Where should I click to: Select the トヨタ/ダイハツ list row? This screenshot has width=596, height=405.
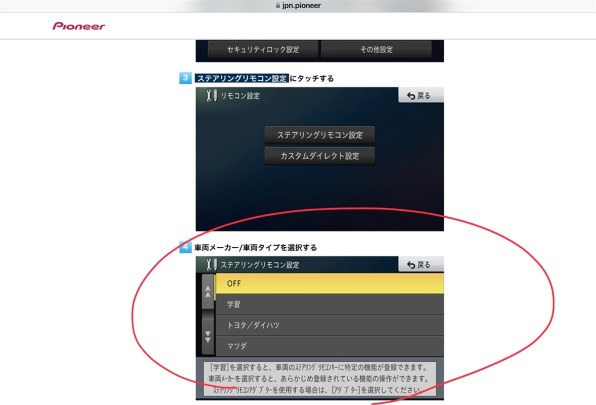330,325
